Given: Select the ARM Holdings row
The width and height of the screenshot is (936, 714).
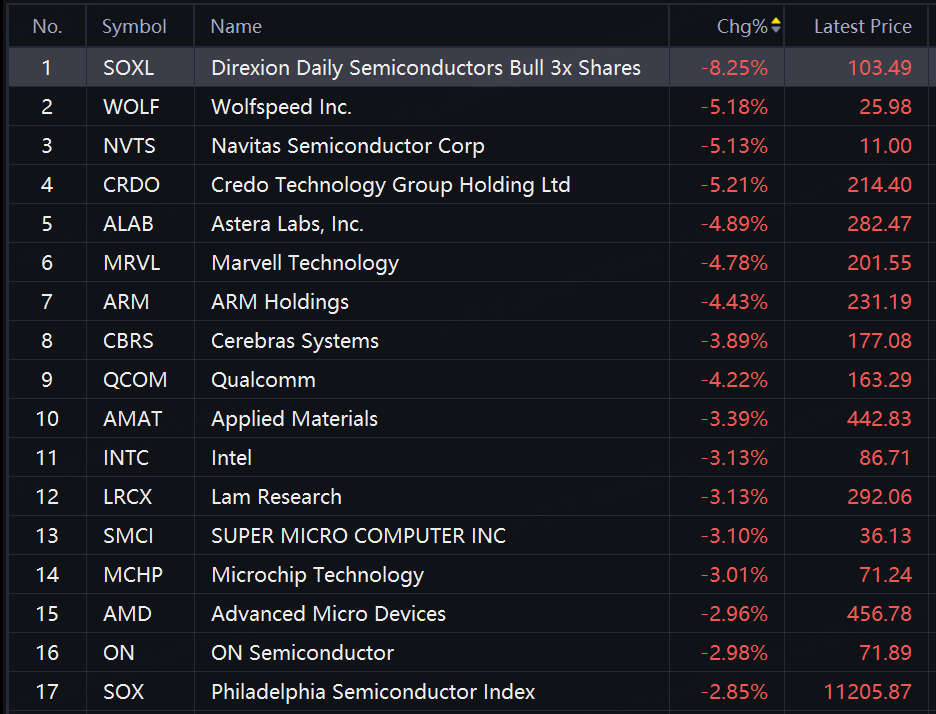Looking at the screenshot, I should 468,301.
